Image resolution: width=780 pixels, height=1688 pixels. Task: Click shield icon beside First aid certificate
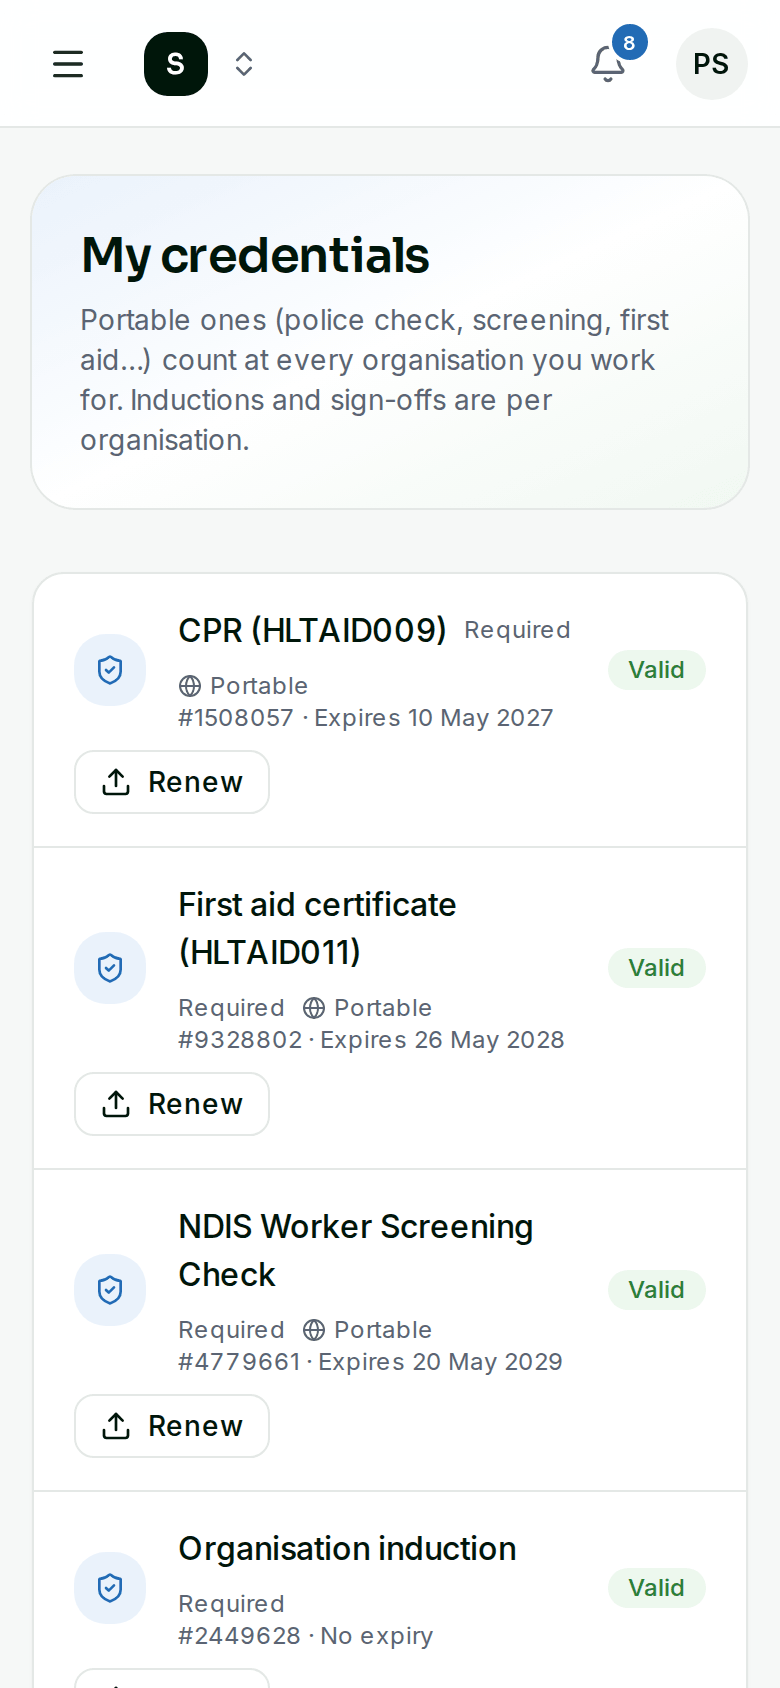[110, 968]
